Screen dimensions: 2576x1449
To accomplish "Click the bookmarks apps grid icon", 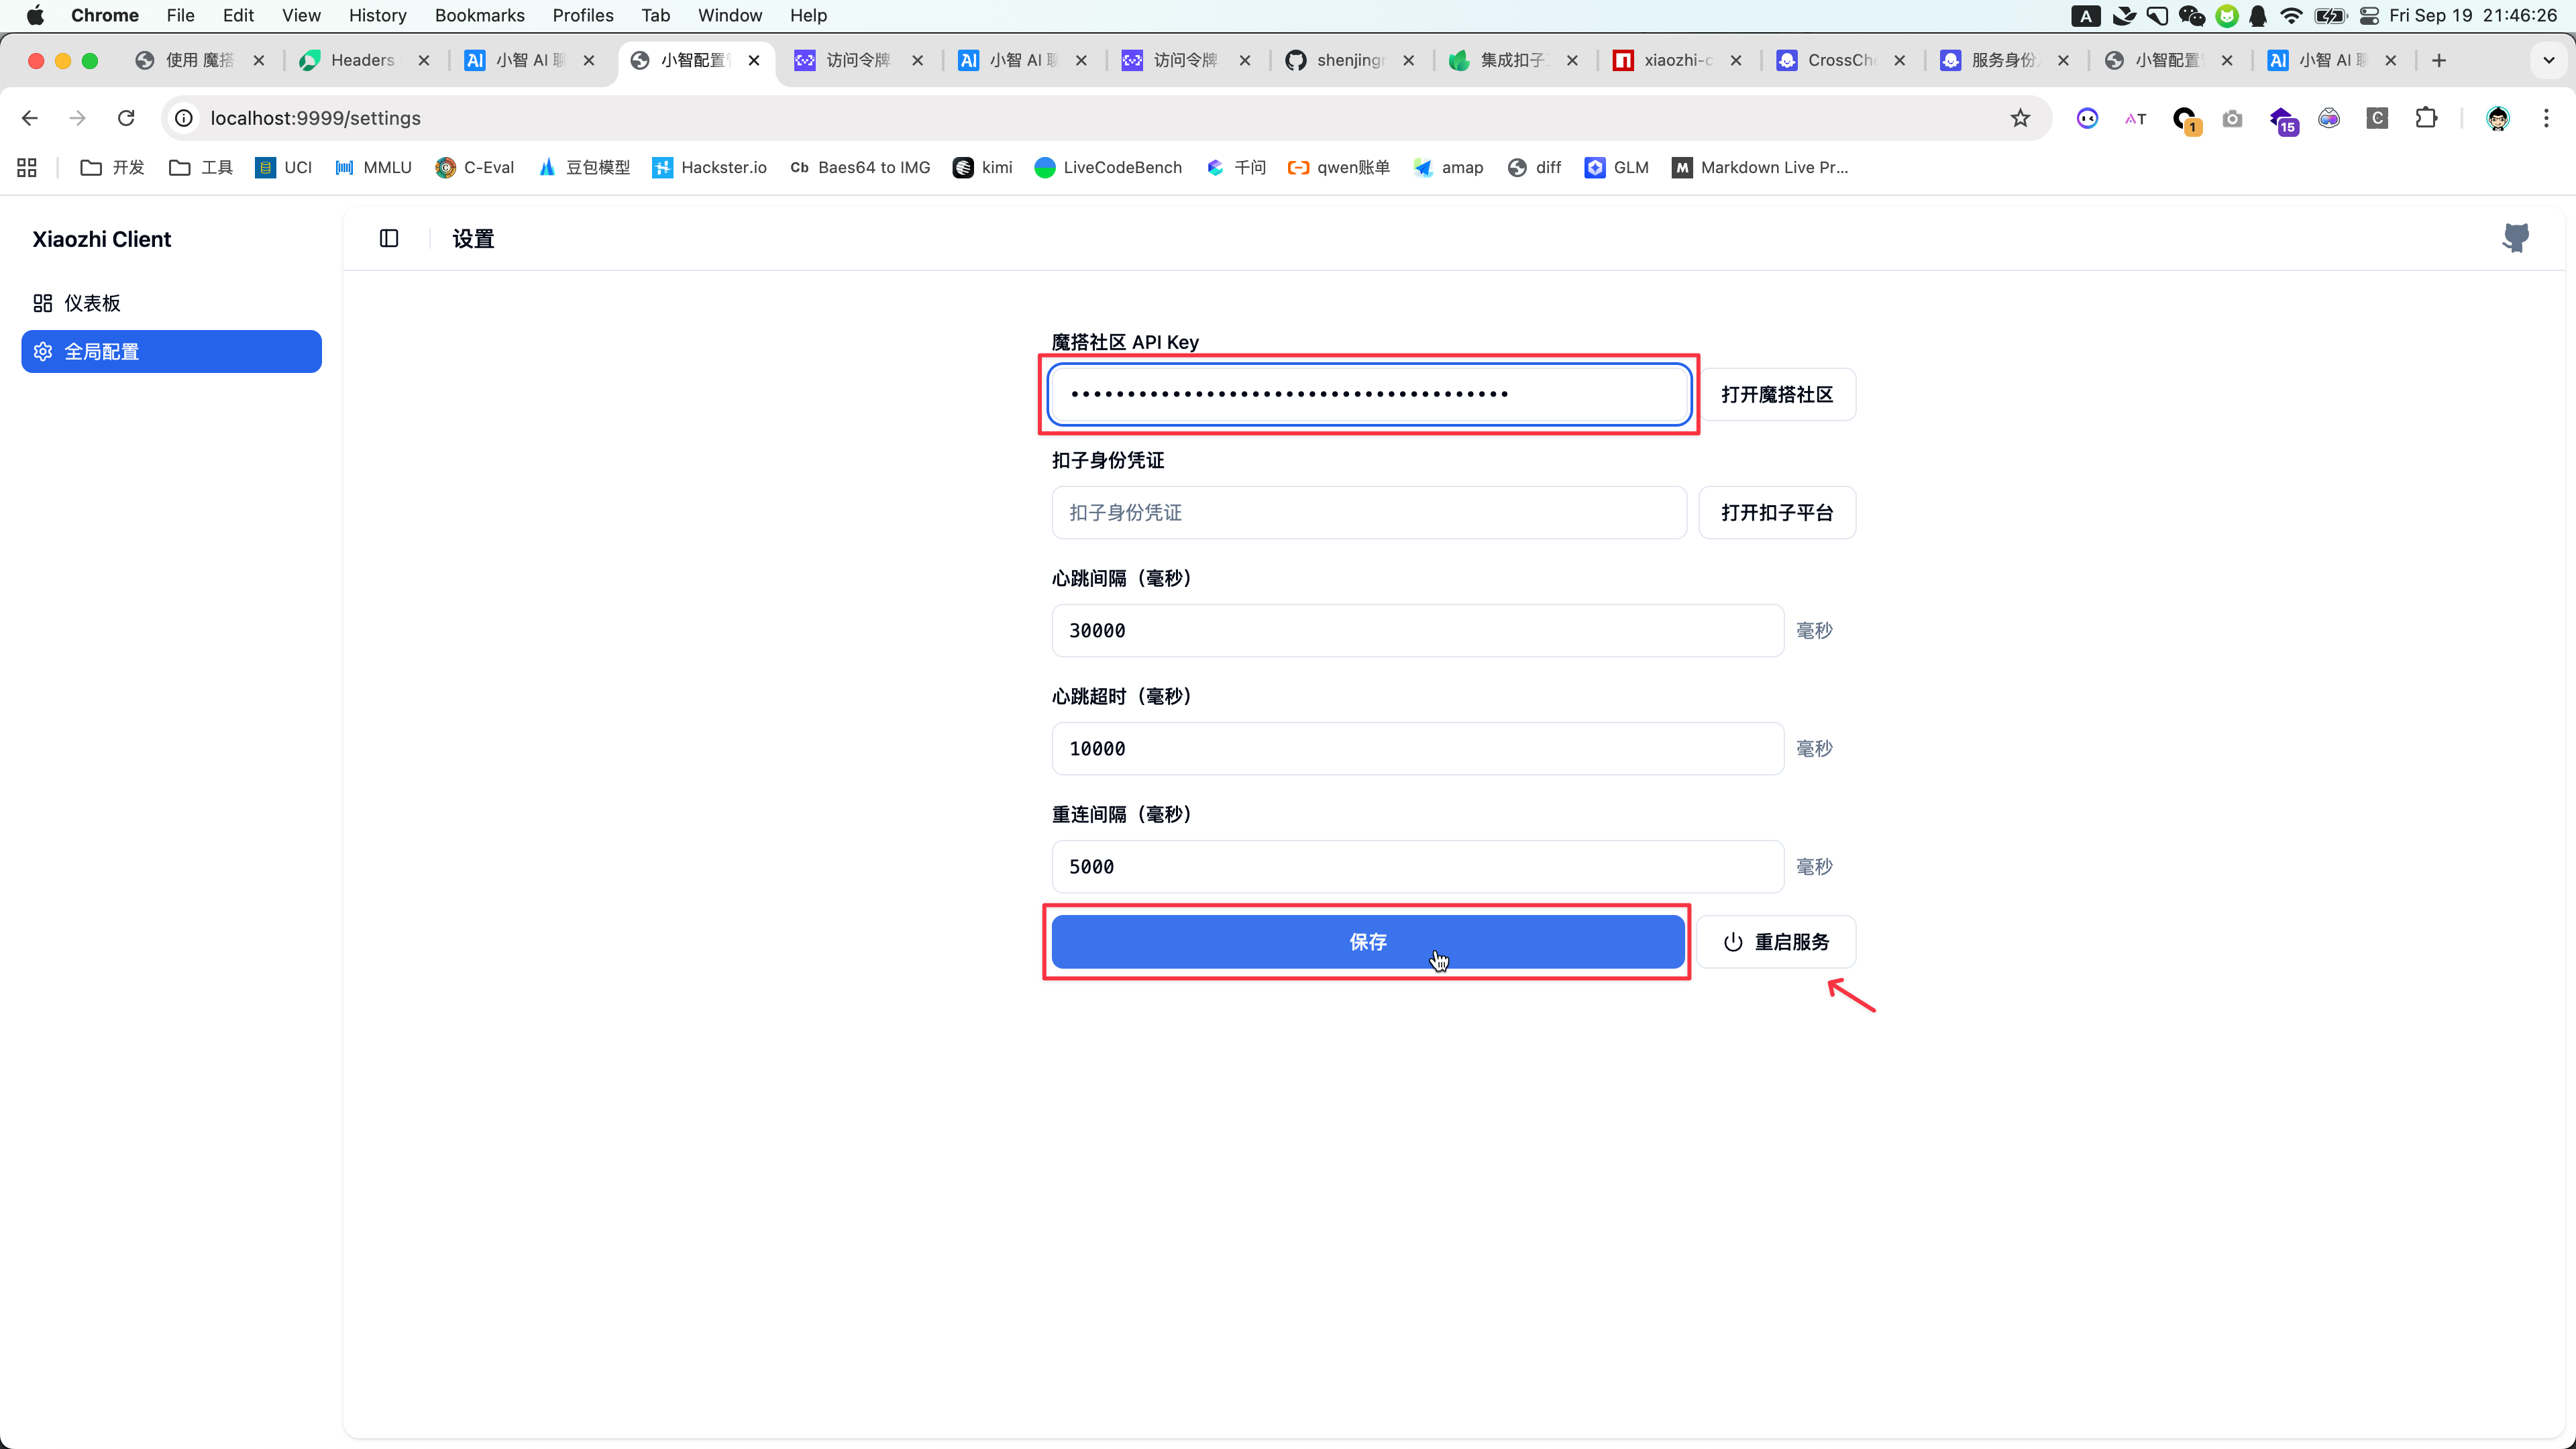I will point(27,167).
